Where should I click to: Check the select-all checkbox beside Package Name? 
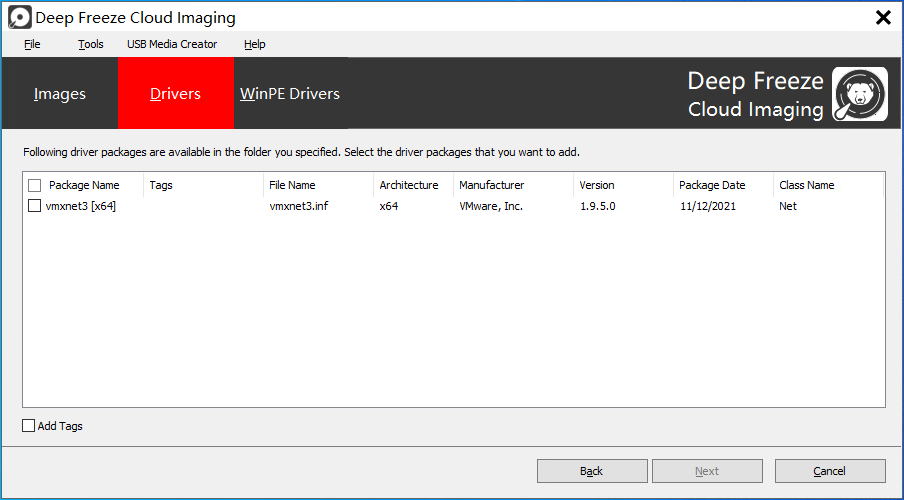tap(35, 185)
